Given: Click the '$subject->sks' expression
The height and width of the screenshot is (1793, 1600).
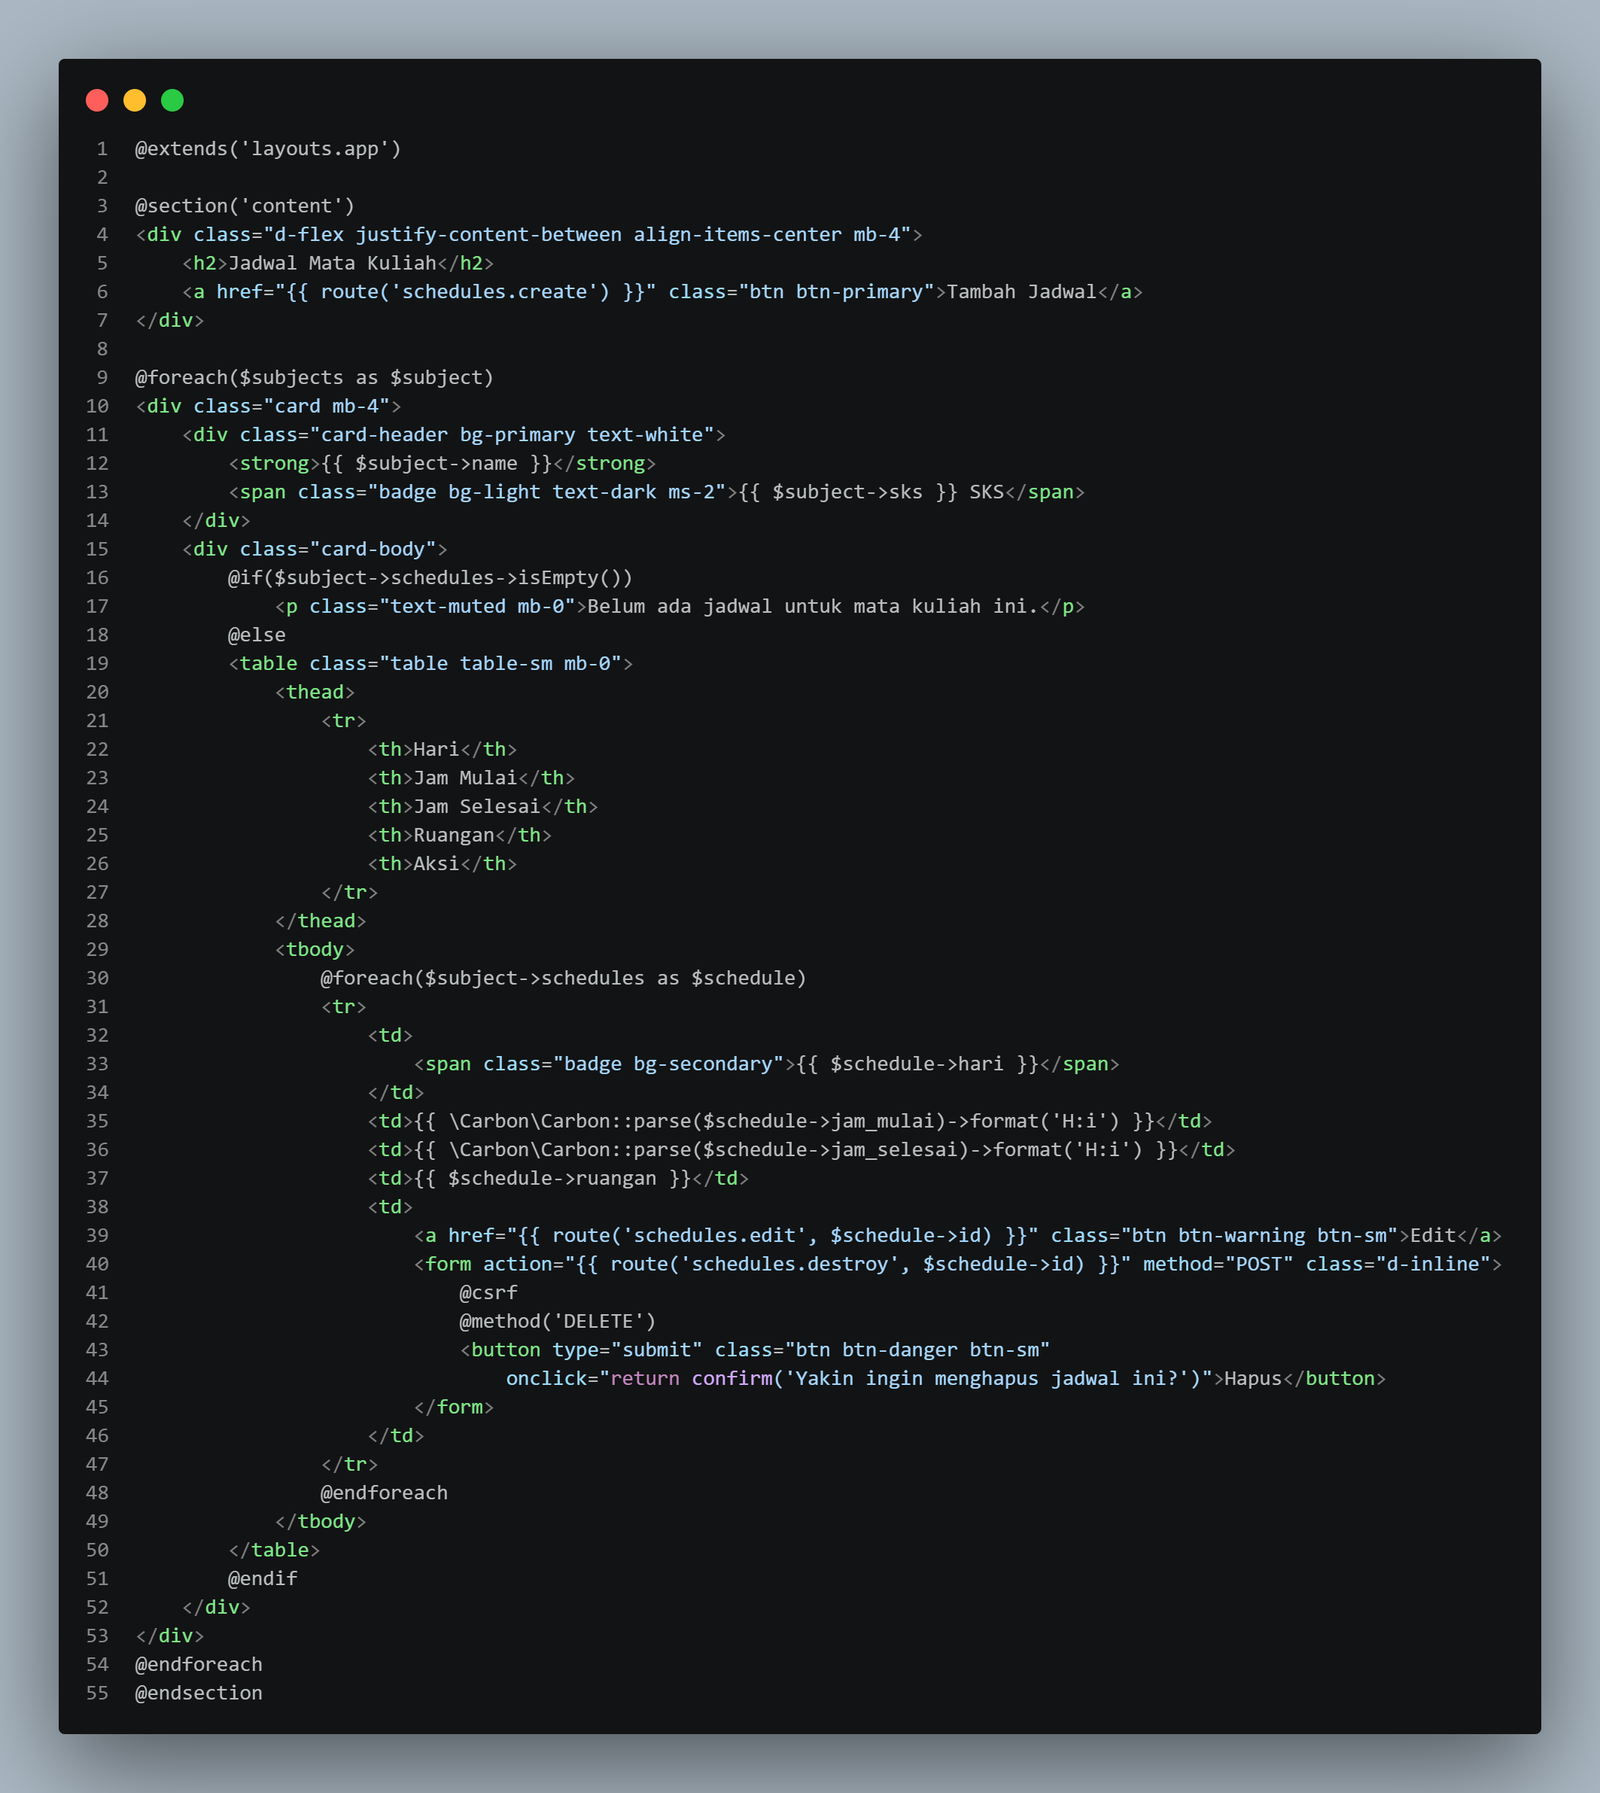Looking at the screenshot, I should (x=847, y=492).
